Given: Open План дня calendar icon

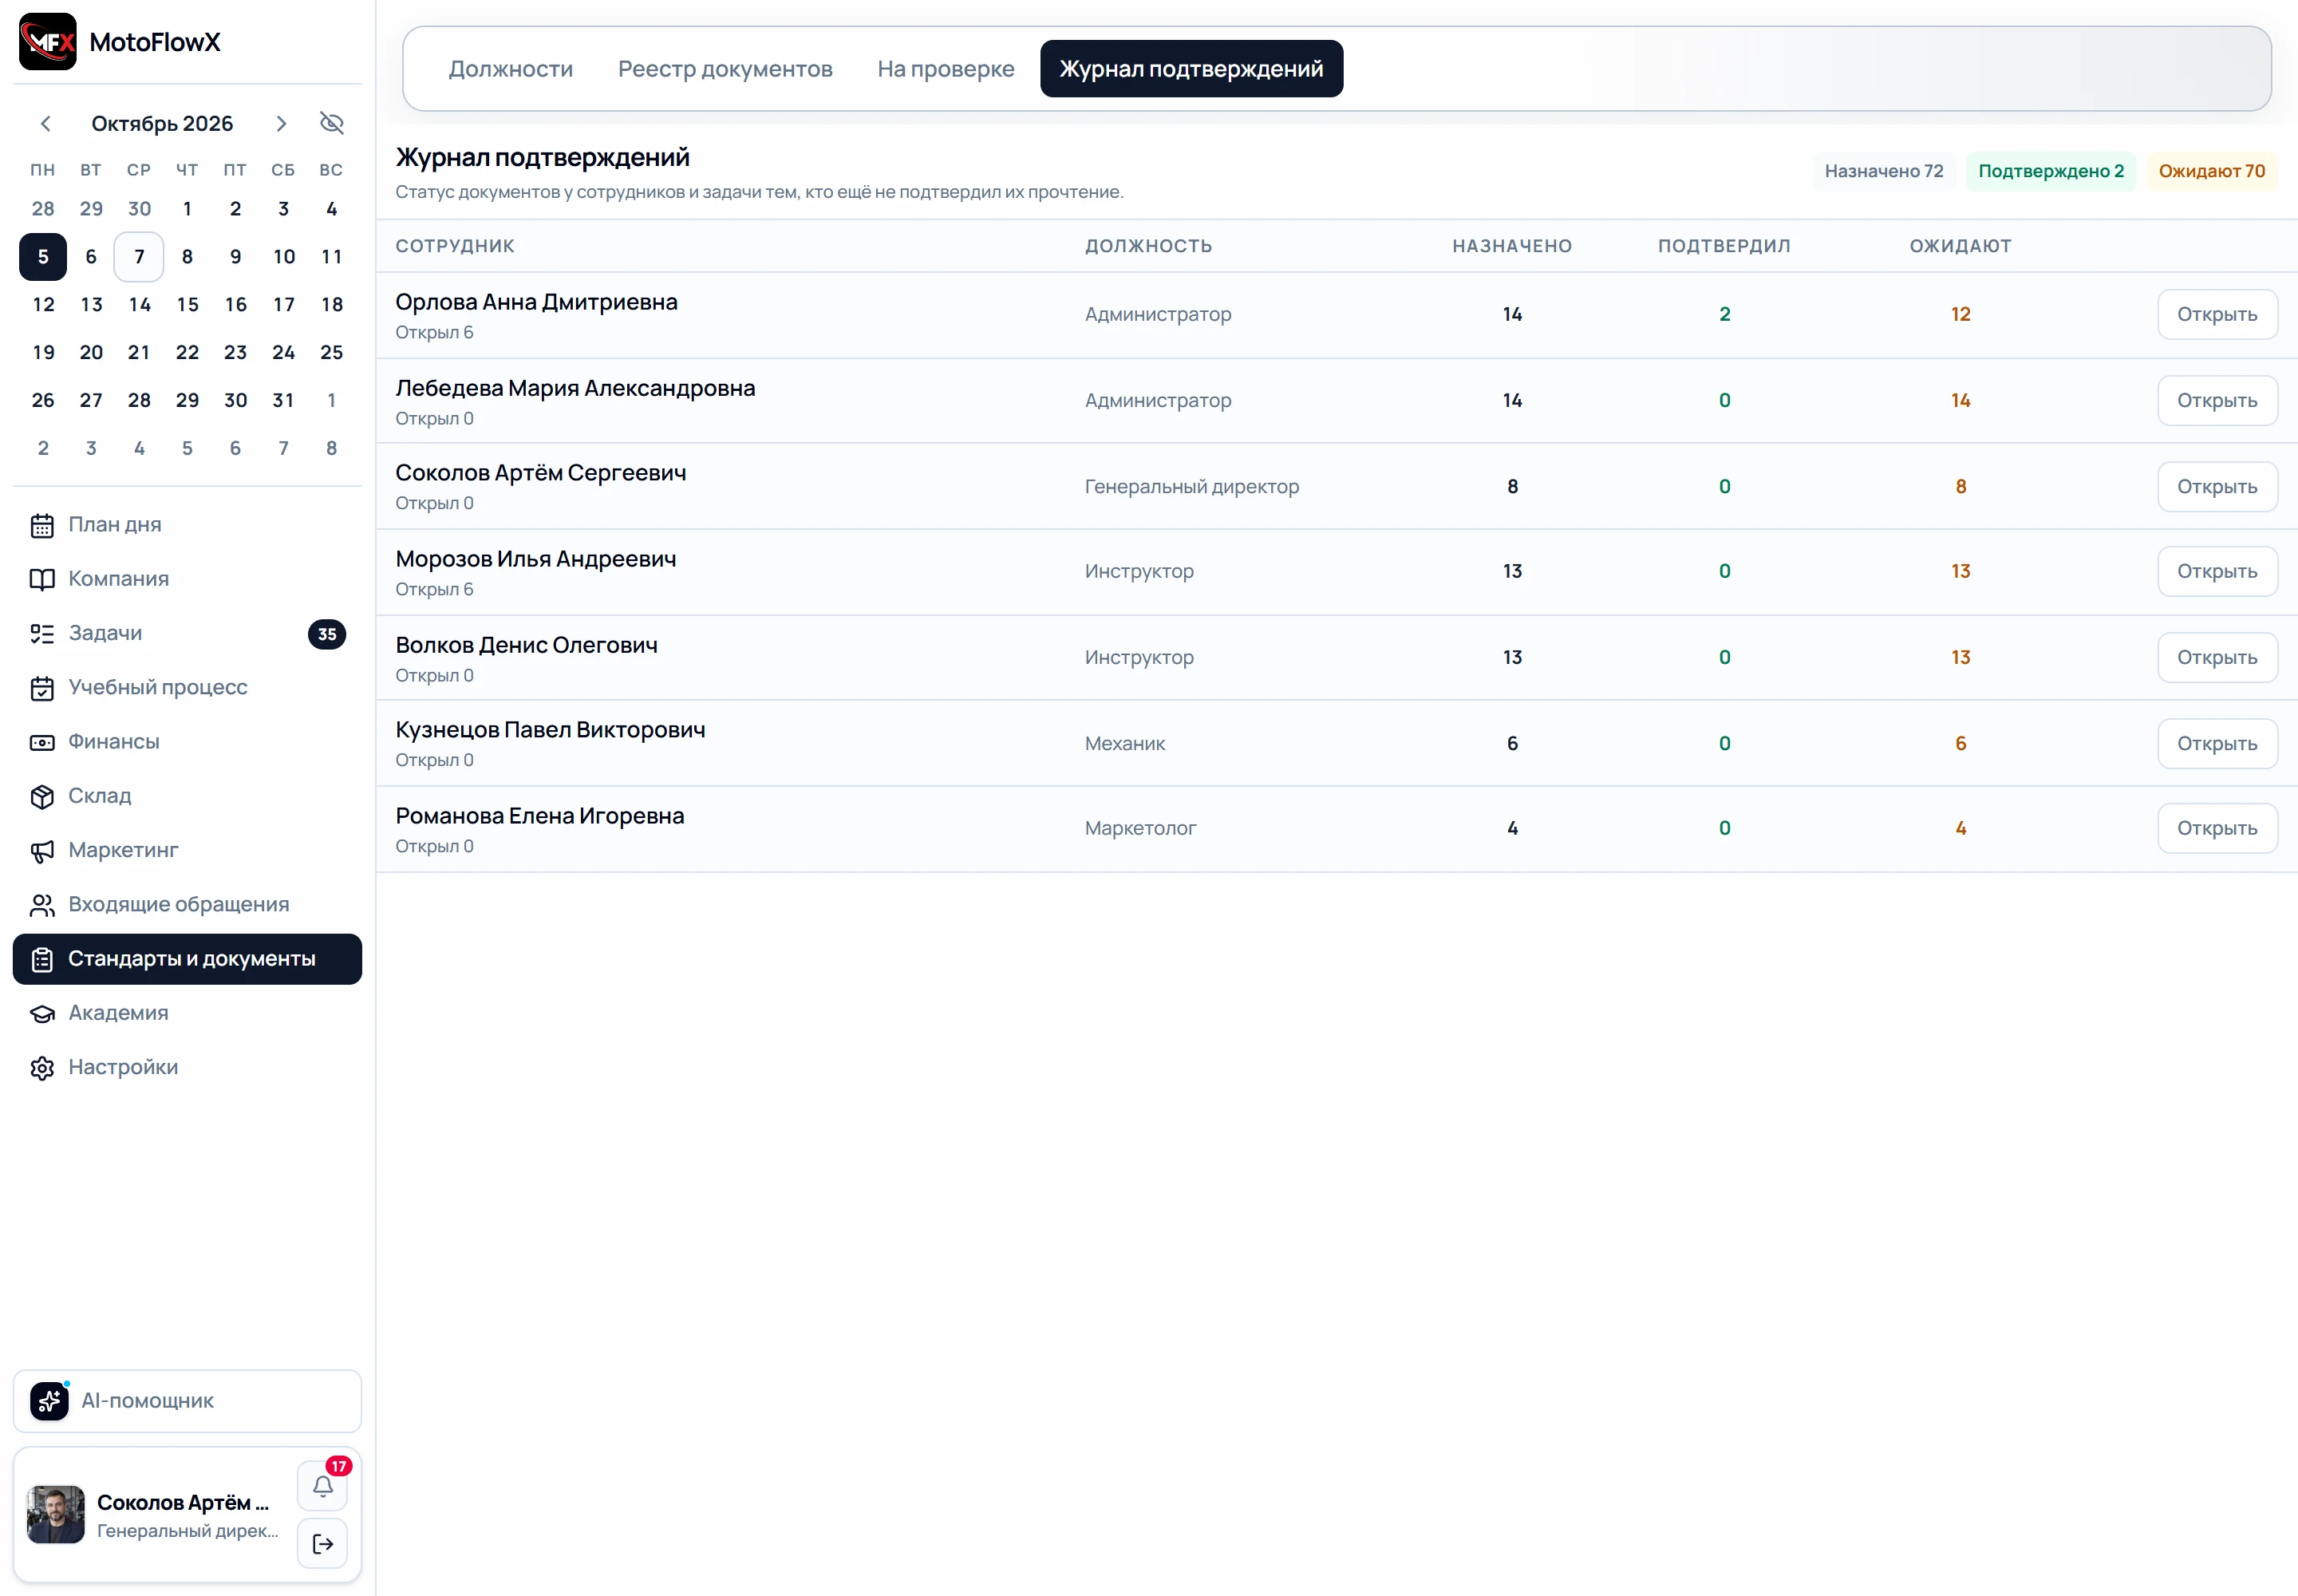Looking at the screenshot, I should tap(42, 525).
